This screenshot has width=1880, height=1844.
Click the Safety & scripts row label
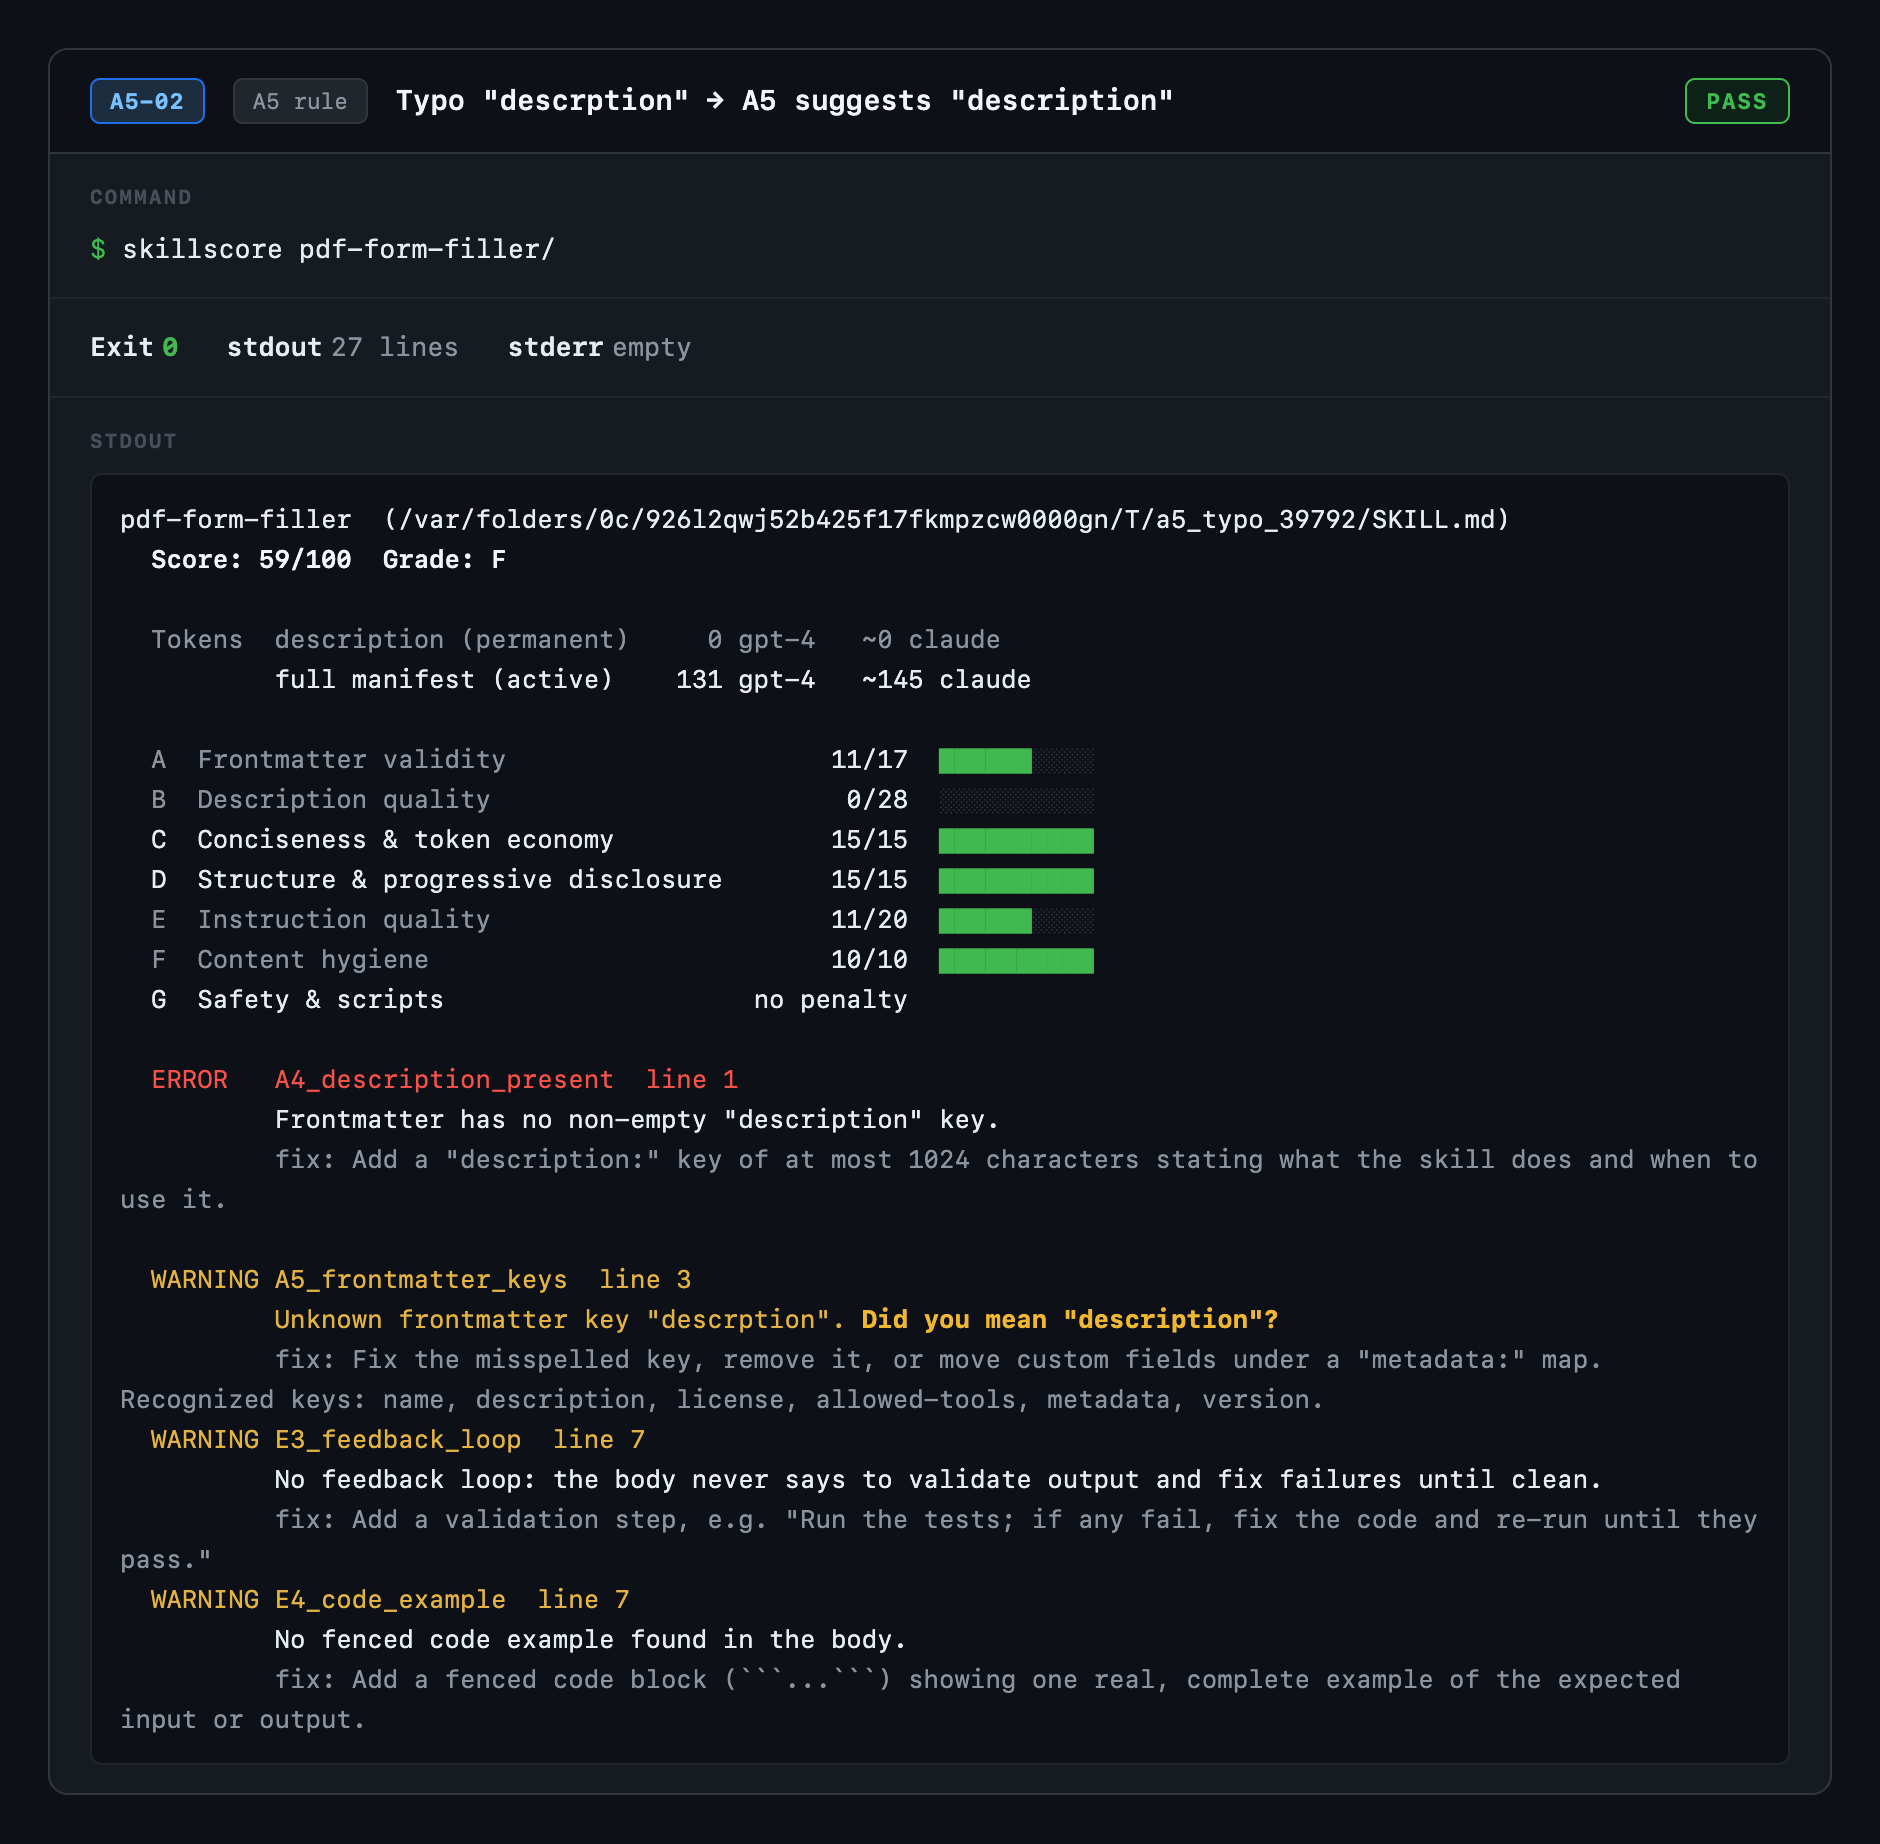tap(320, 999)
